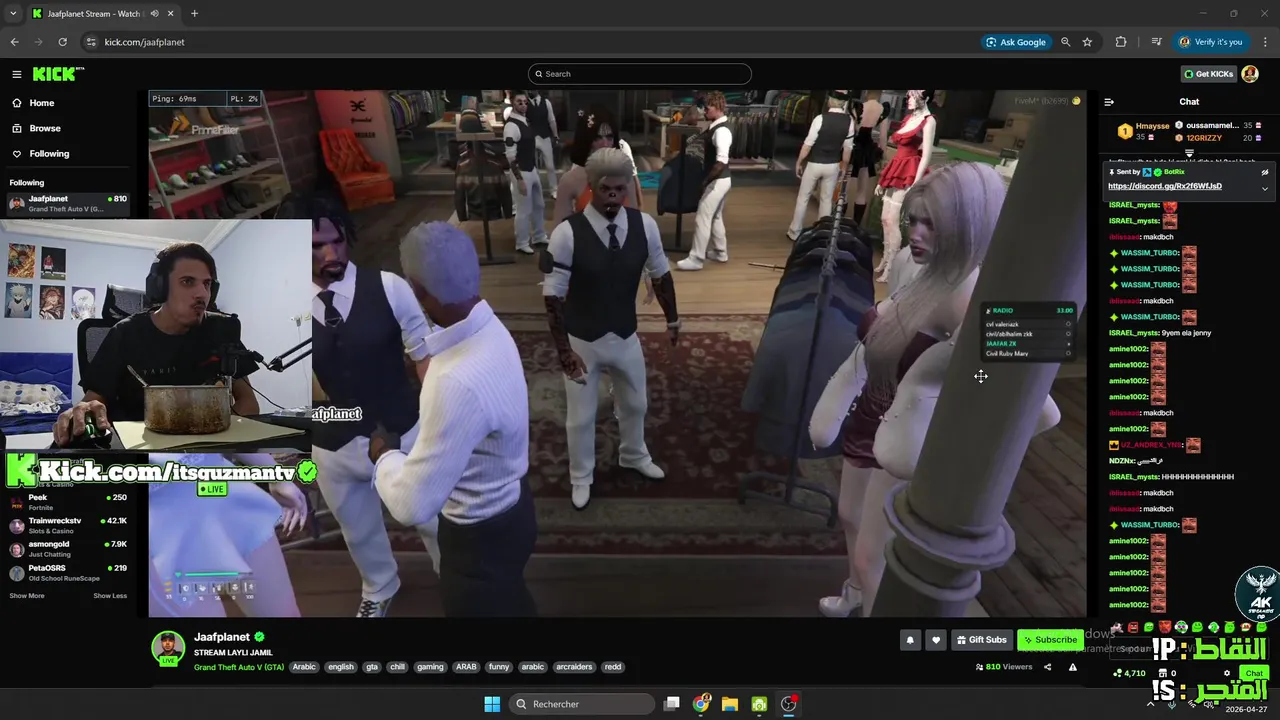Open the chat shop icon
Viewport: 1280px width, 720px height.
pyautogui.click(x=1164, y=673)
